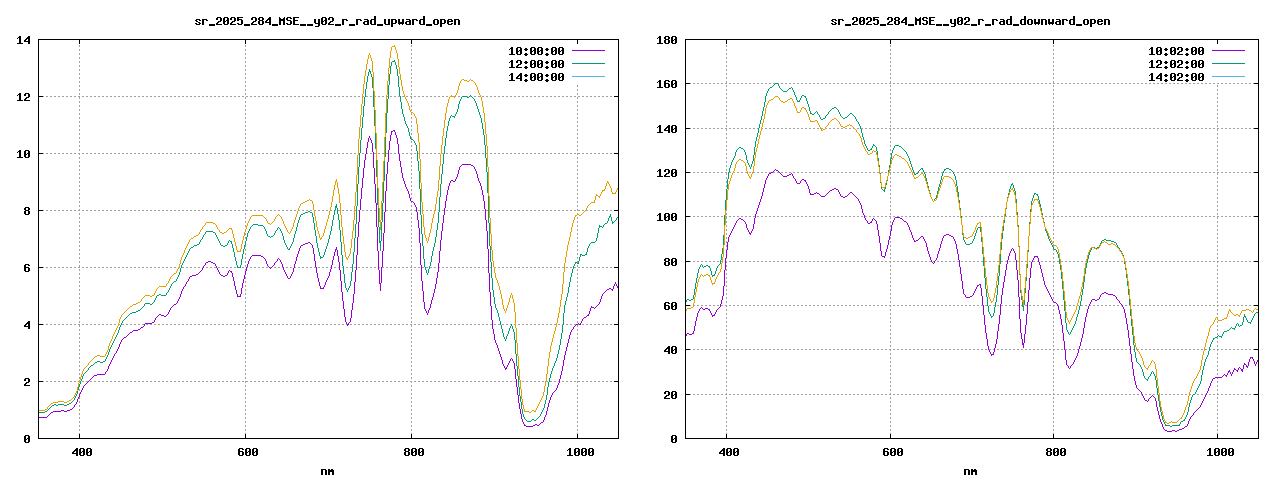The width and height of the screenshot is (1280, 480).
Task: Click the nm axis label under left chart
Action: [327, 470]
